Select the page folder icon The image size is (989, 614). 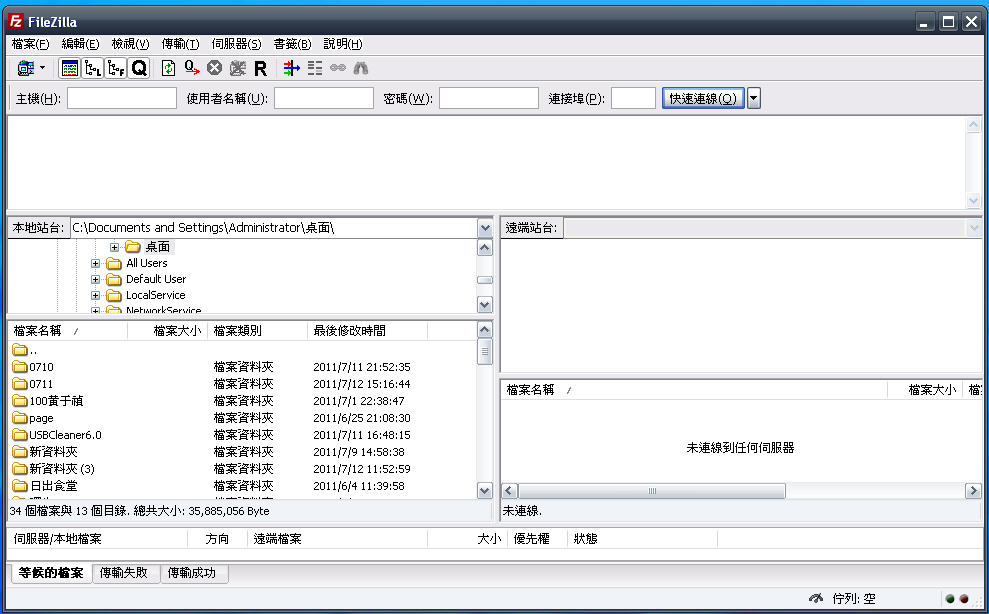[x=20, y=418]
